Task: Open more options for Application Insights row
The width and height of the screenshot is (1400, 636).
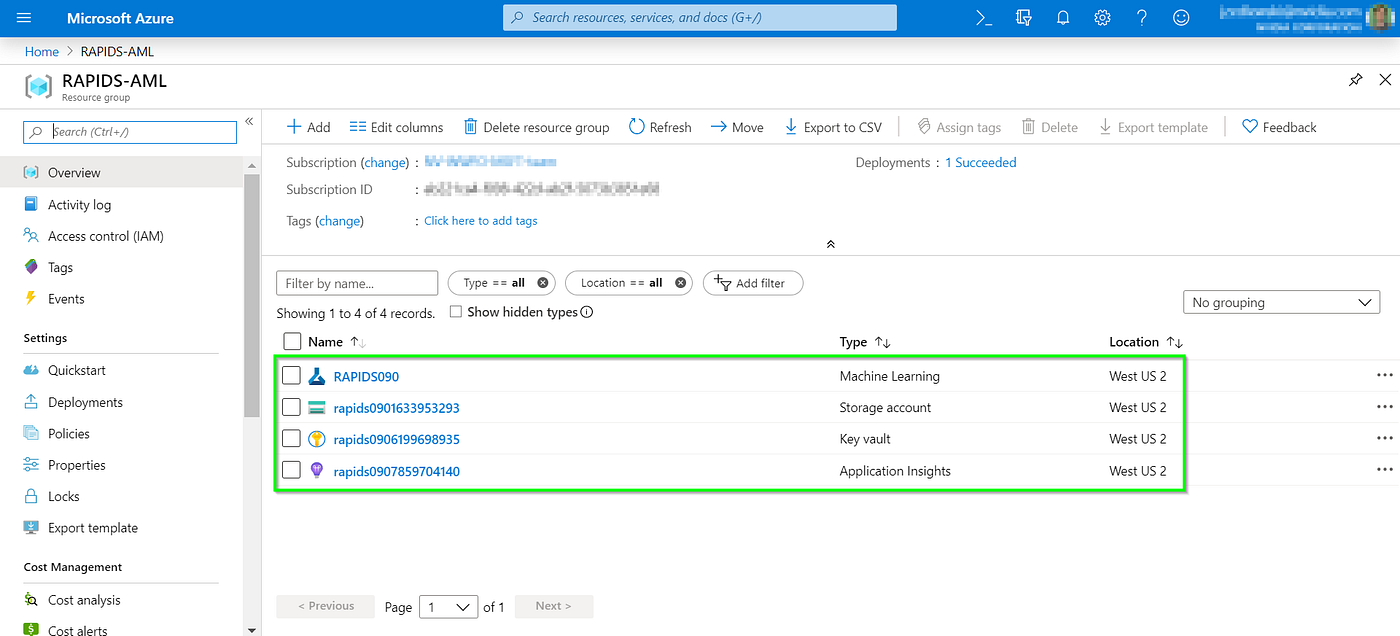Action: click(1384, 470)
